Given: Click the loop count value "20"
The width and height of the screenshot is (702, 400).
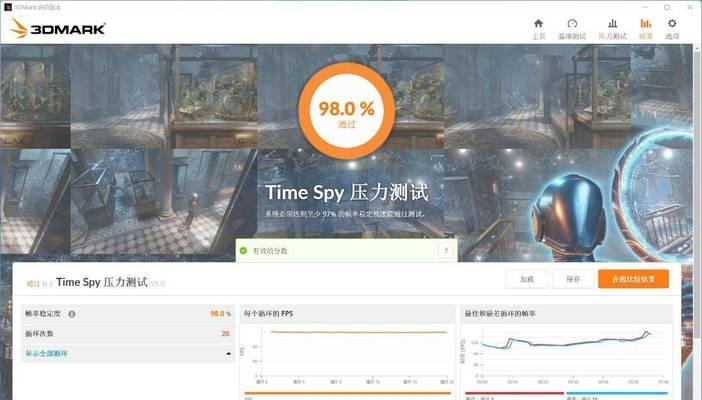Looking at the screenshot, I should [226, 334].
